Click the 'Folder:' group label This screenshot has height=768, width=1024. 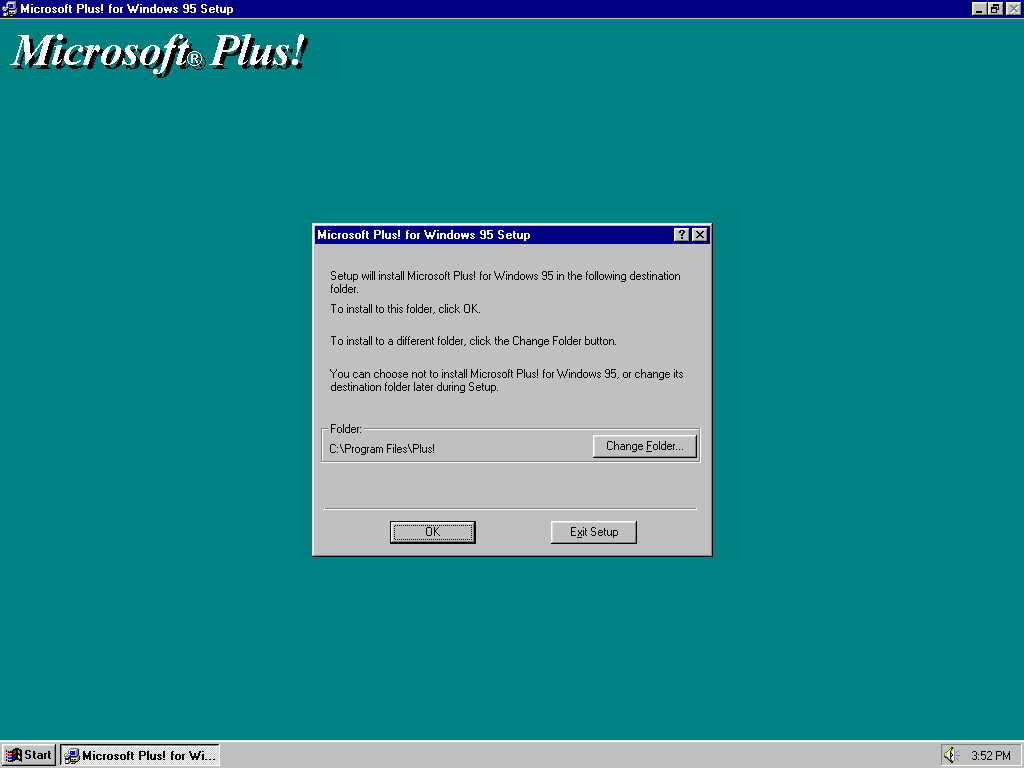pyautogui.click(x=345, y=429)
